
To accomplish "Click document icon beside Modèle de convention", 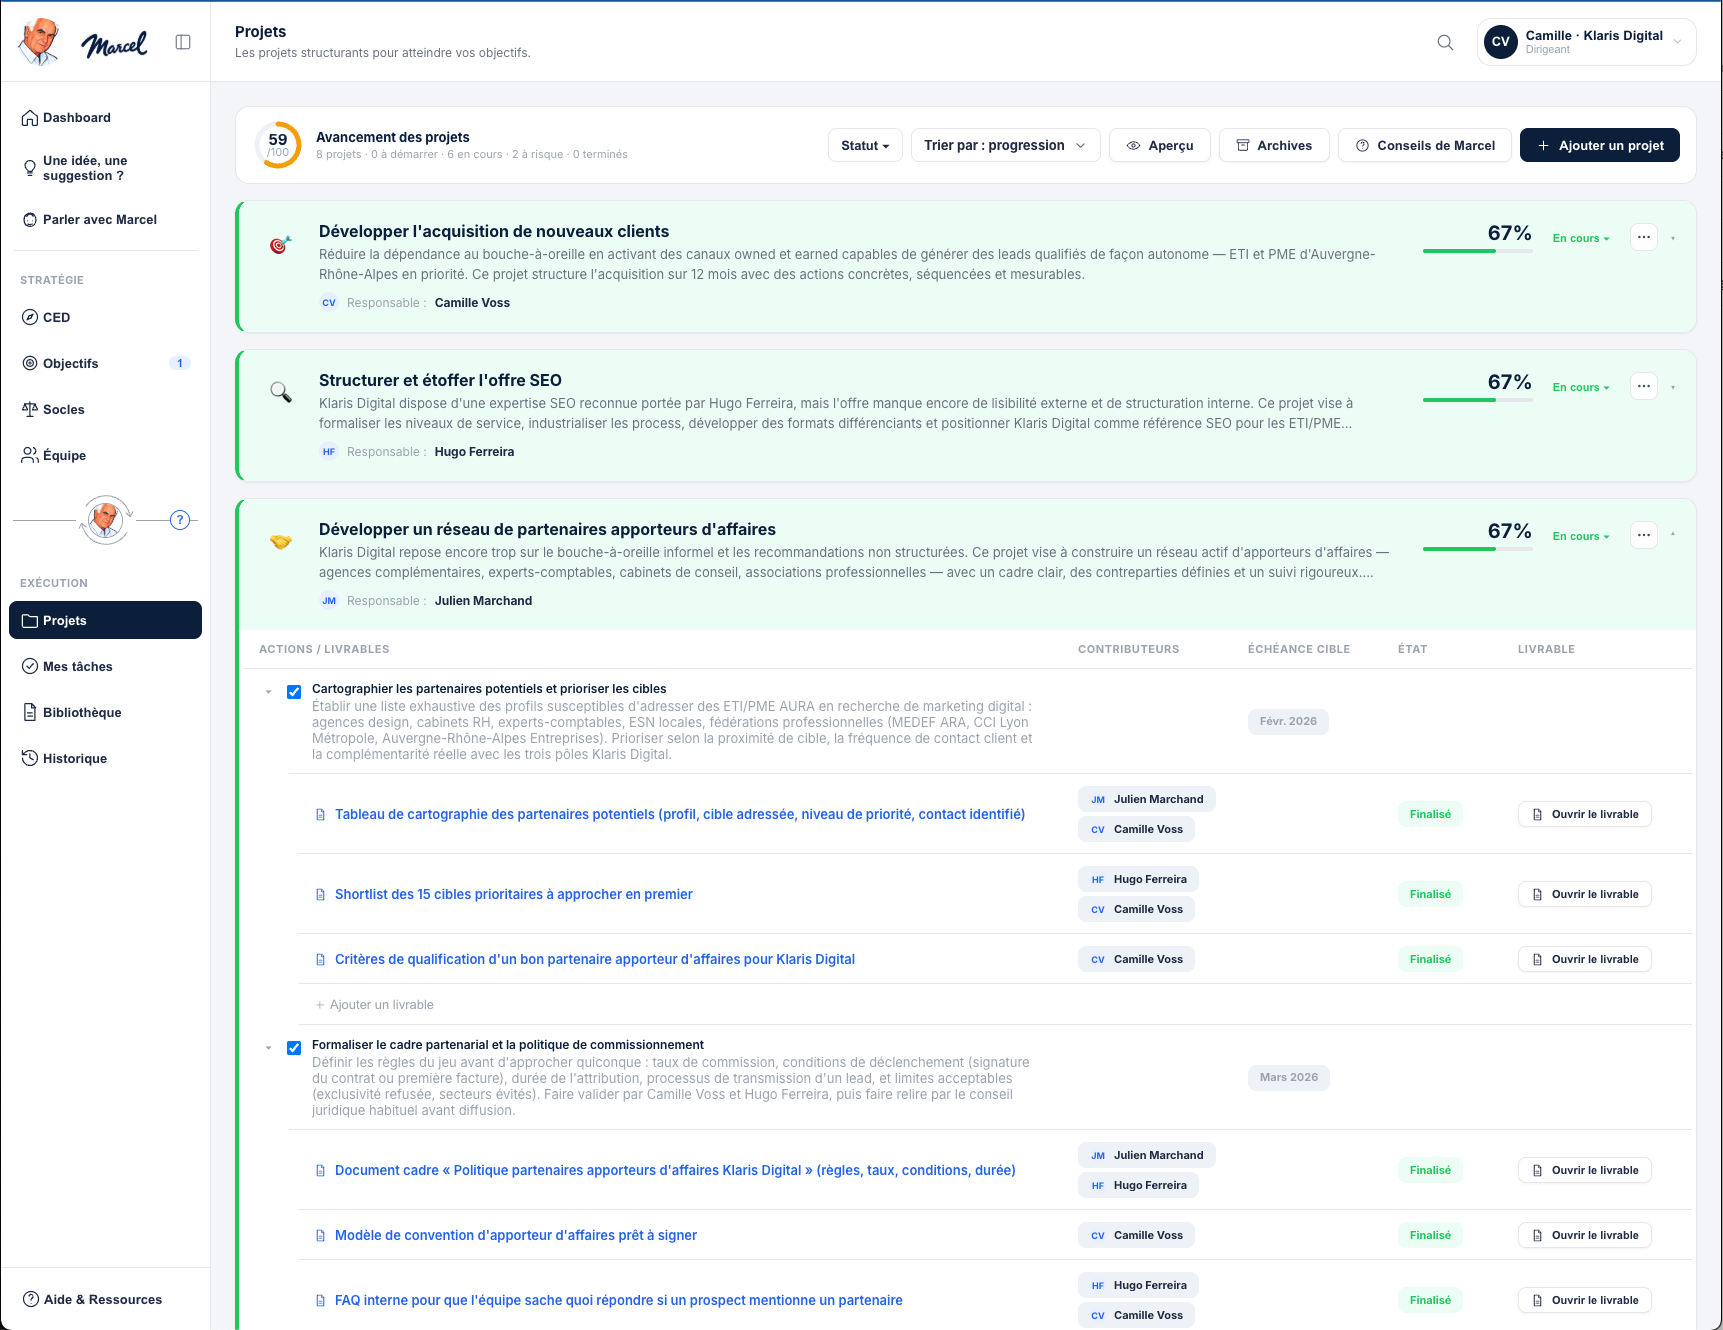I will [320, 1235].
